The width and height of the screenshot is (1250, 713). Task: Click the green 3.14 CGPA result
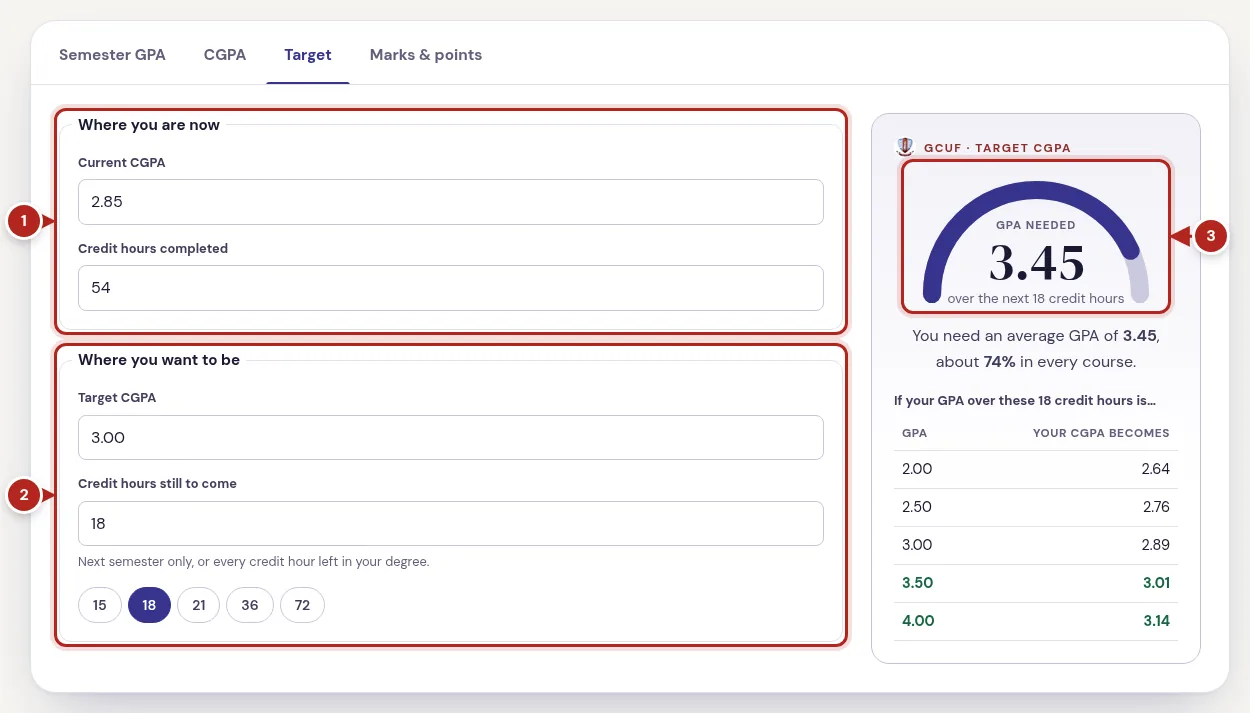(x=1156, y=621)
